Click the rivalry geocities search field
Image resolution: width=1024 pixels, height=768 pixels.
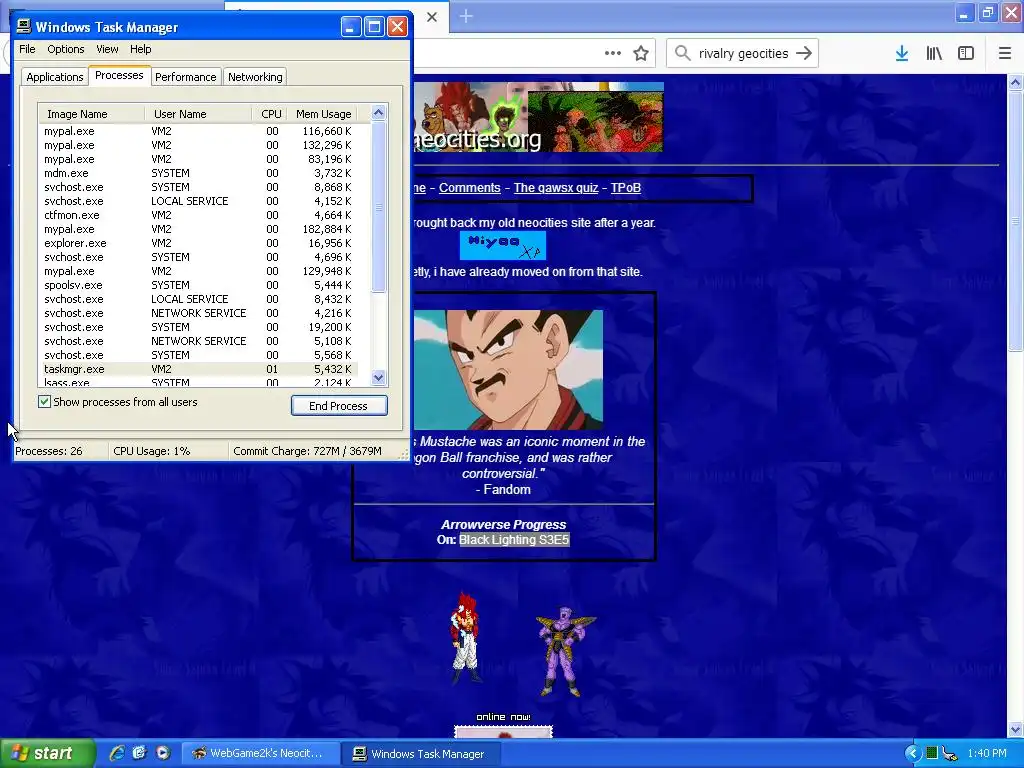(743, 54)
